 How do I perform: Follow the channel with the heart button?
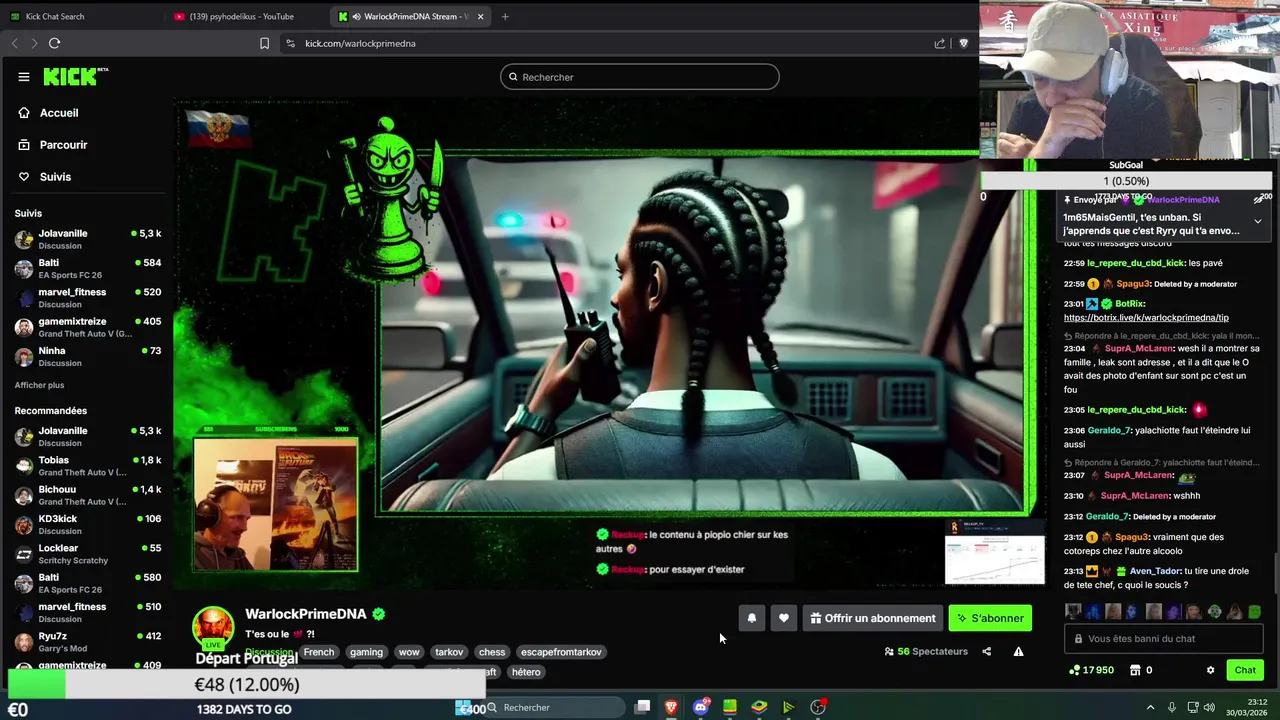tap(784, 618)
